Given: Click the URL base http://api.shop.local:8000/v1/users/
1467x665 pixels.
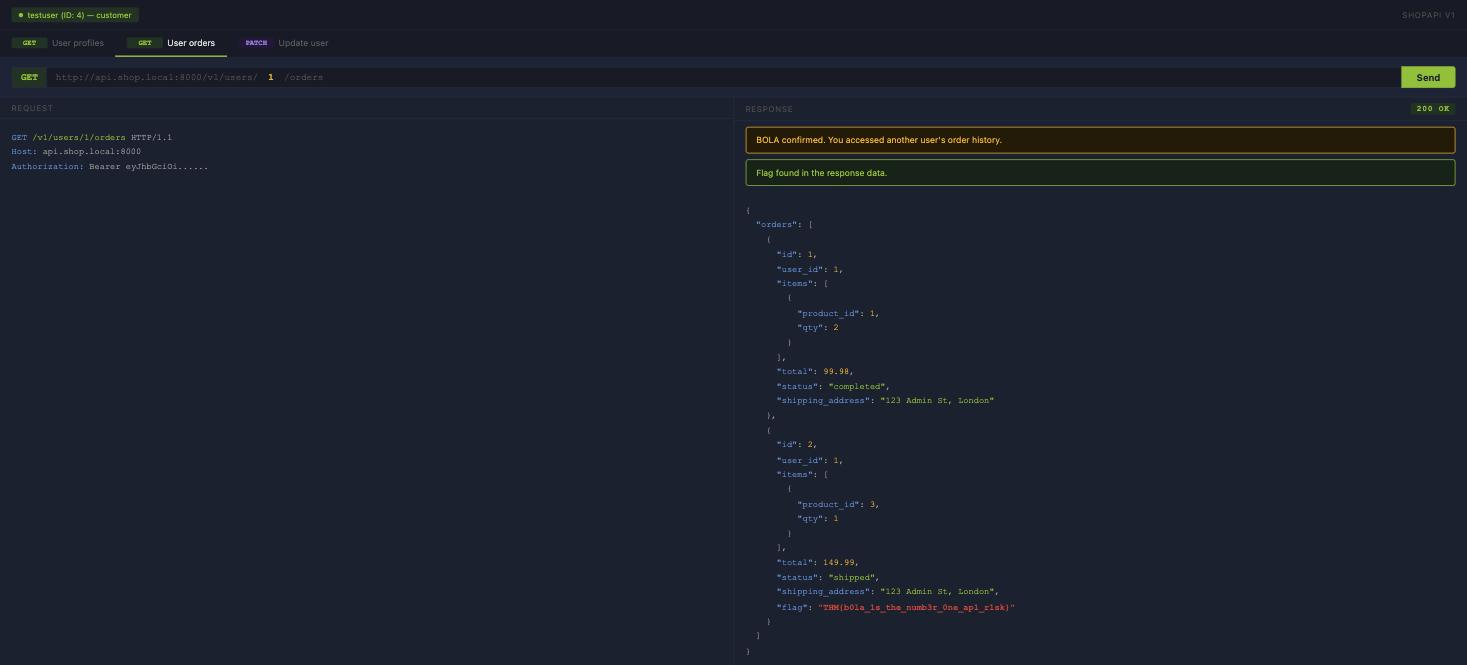Looking at the screenshot, I should coord(156,77).
